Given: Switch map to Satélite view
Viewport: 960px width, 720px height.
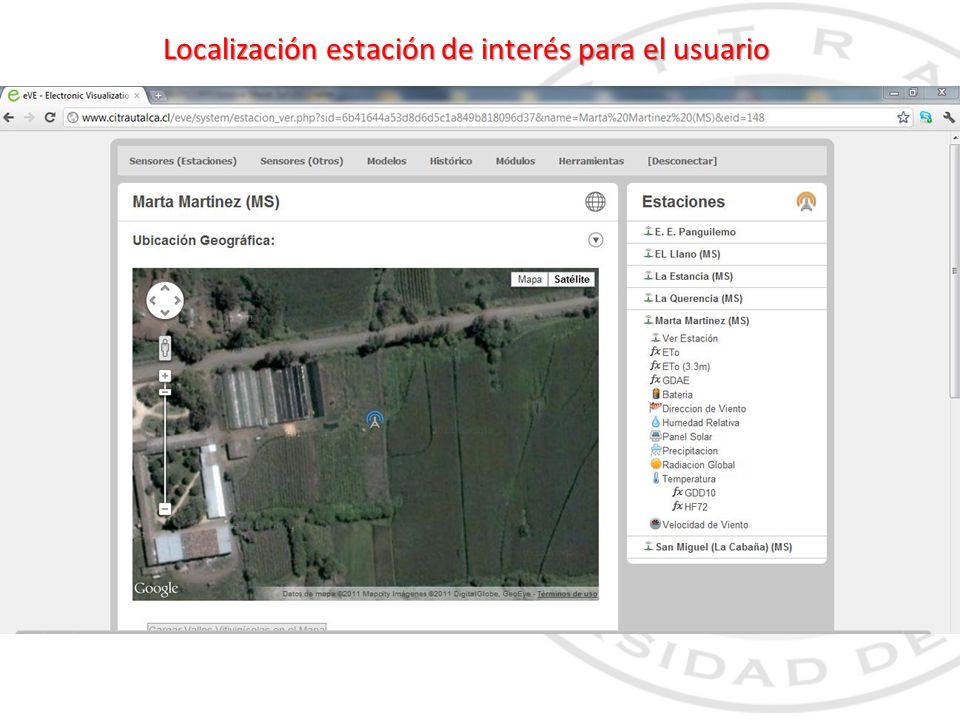Looking at the screenshot, I should coord(572,279).
